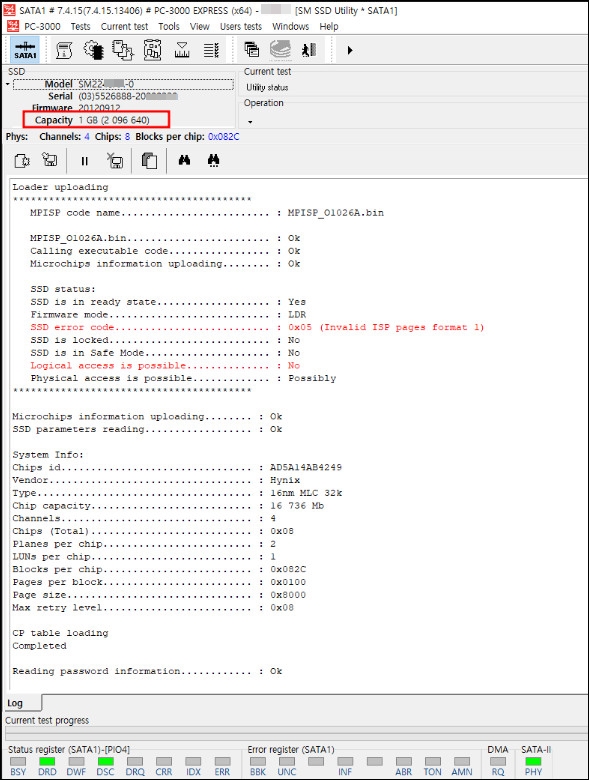Screen dimensions: 589x780
Task: Open the Users tests menu
Action: tap(241, 26)
